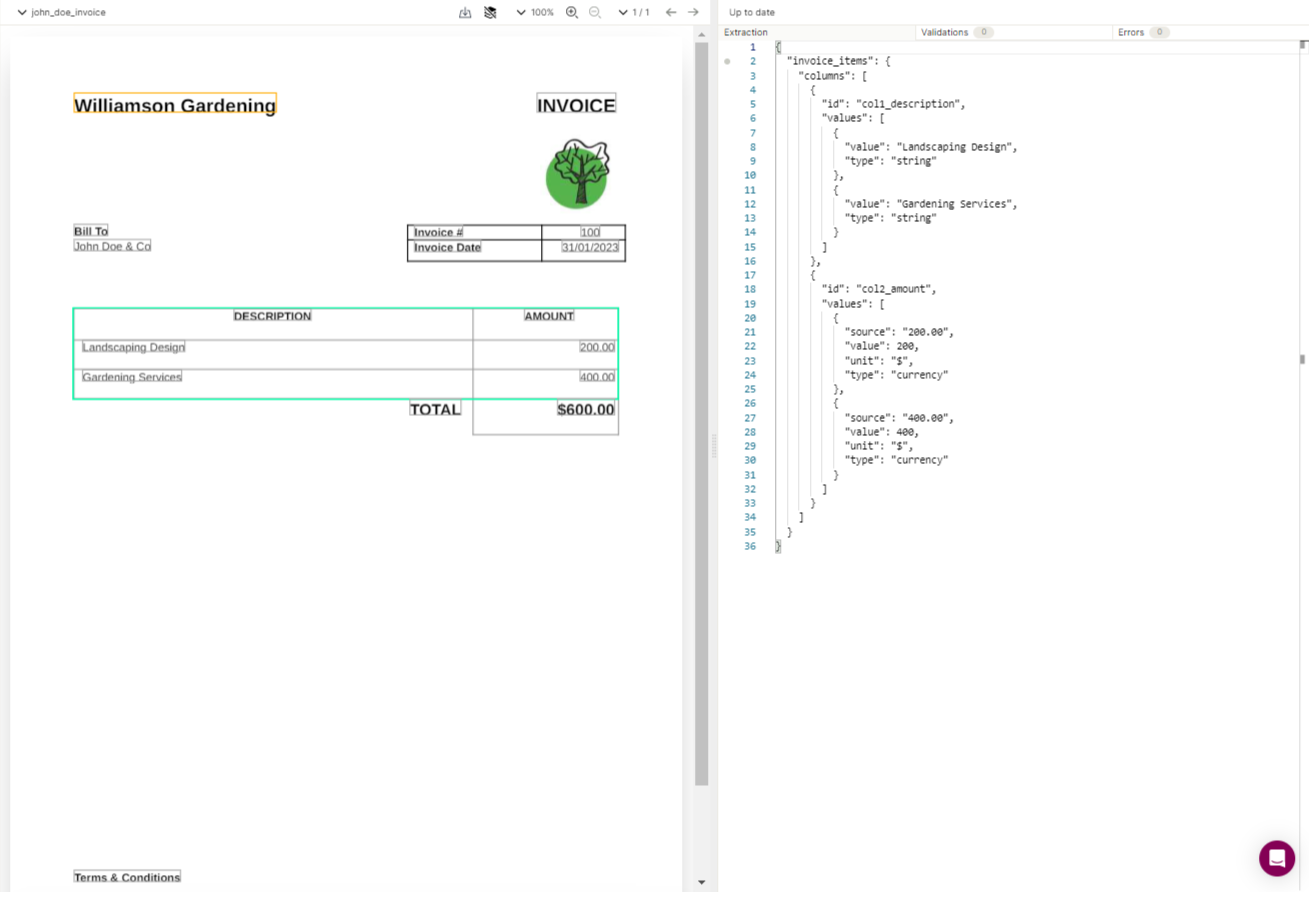Click the green tree logo image
The width and height of the screenshot is (1309, 911).
click(x=577, y=174)
